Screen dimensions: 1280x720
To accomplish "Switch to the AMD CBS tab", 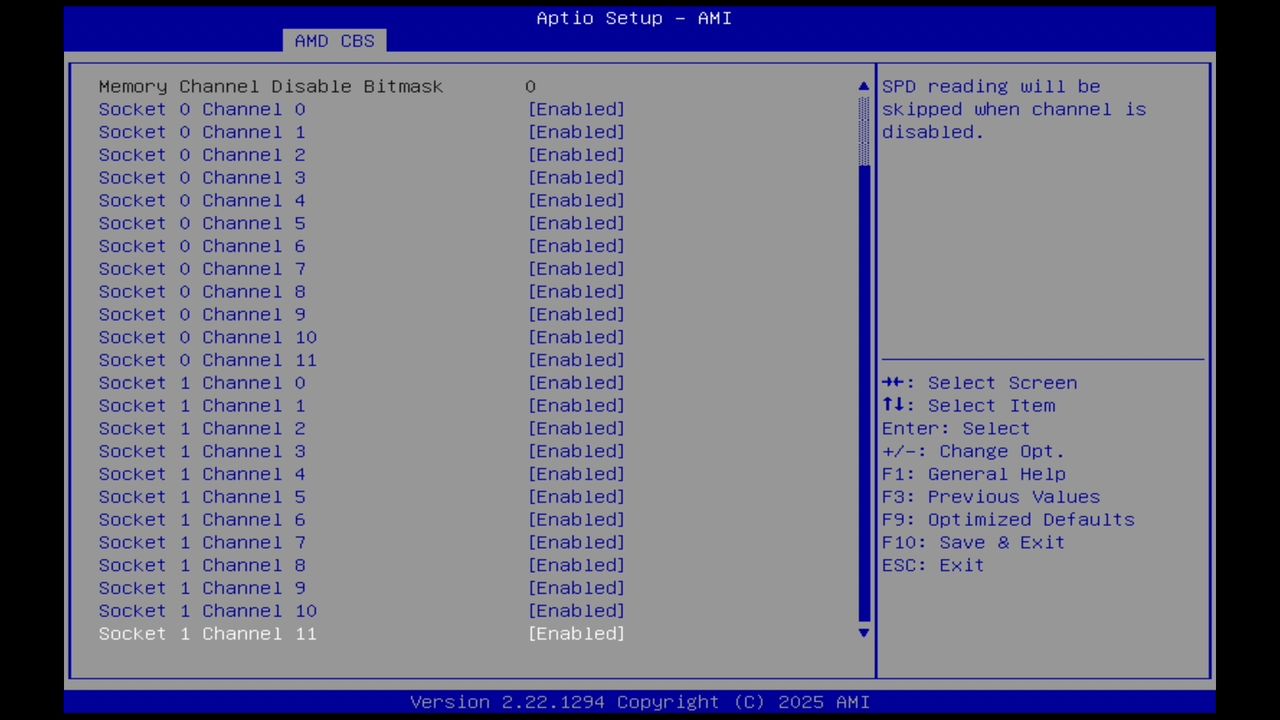I will pyautogui.click(x=334, y=40).
